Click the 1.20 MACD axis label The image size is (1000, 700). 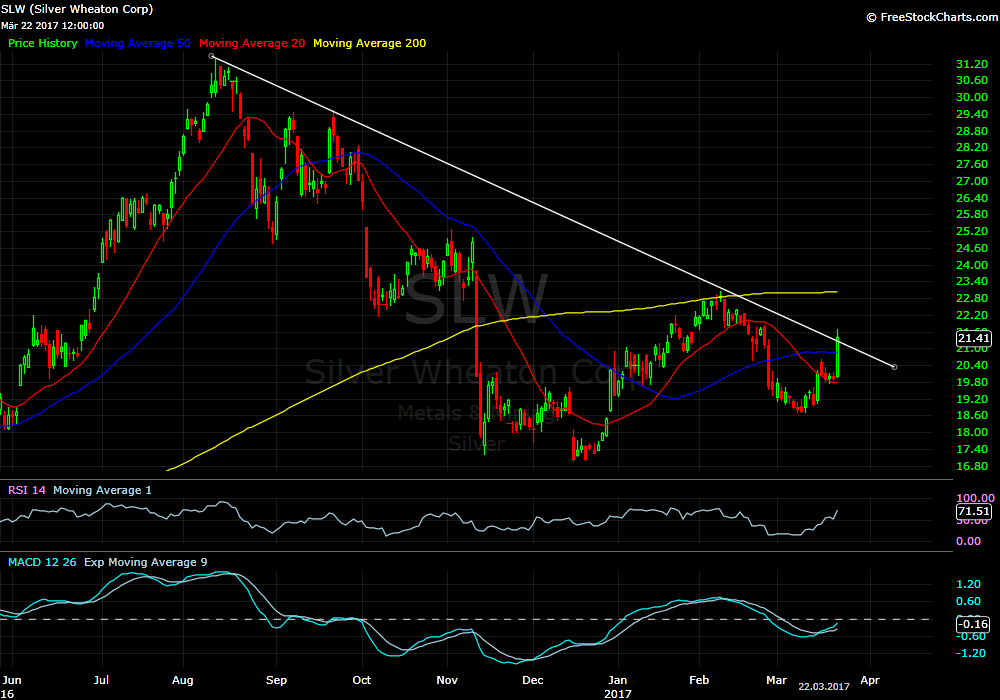[x=969, y=585]
